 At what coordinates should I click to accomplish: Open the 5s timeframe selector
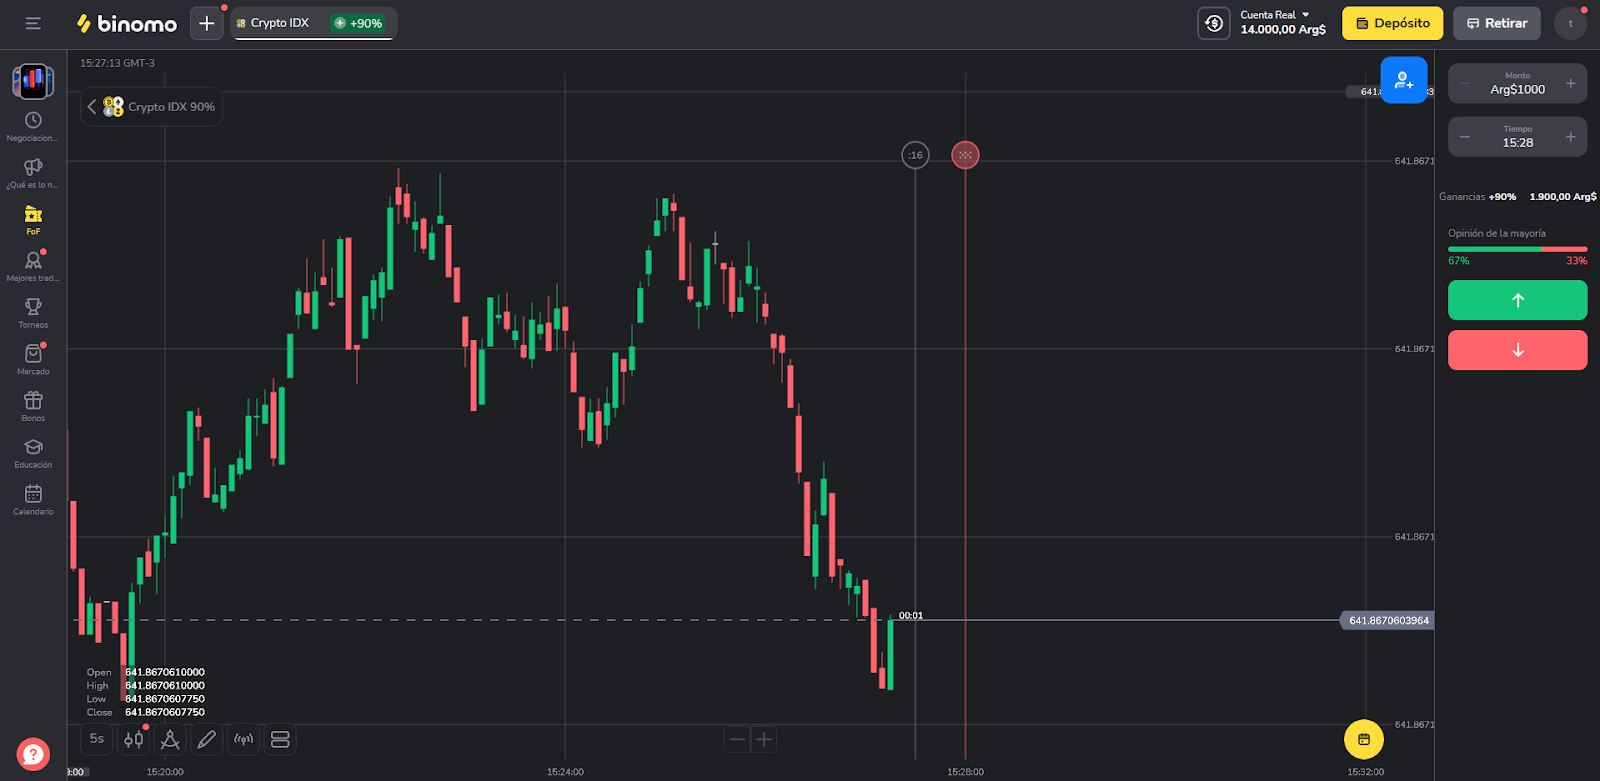(97, 739)
